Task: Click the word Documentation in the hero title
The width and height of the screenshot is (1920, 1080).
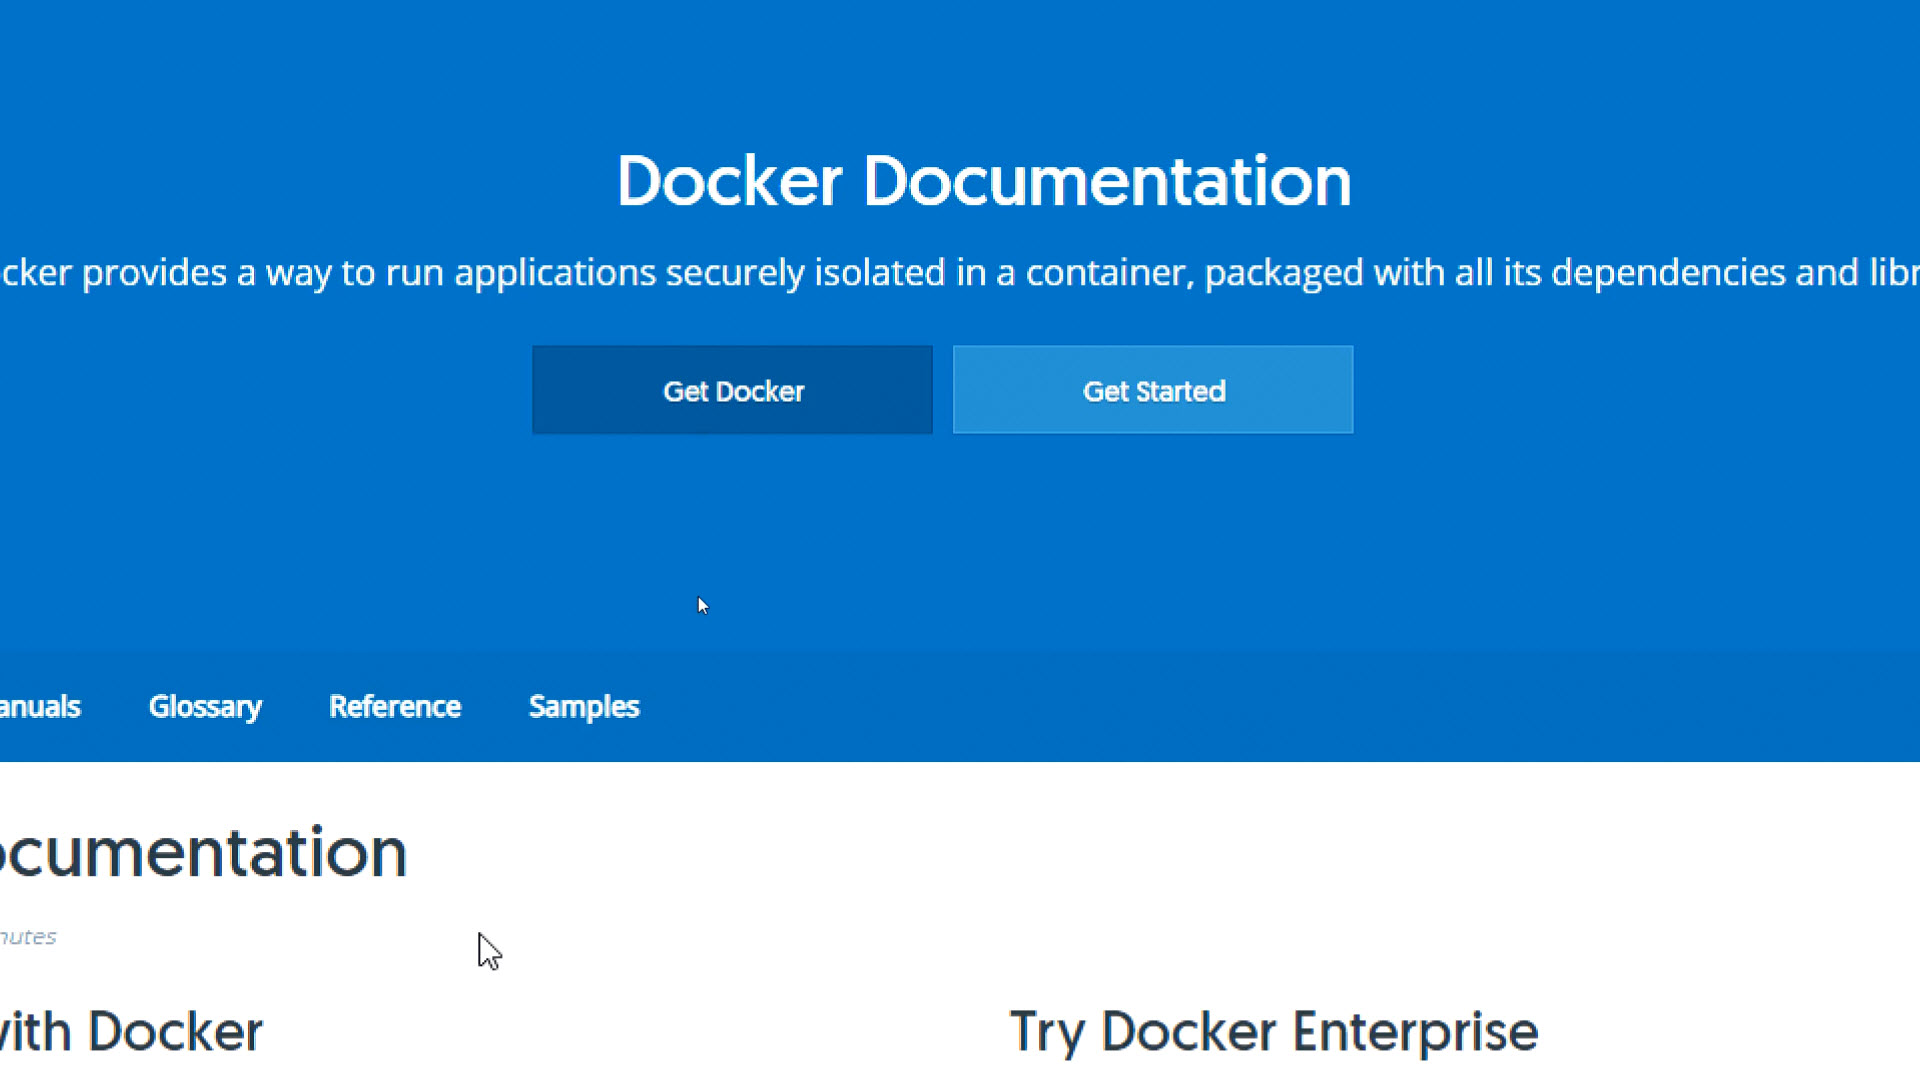Action: tap(1107, 182)
